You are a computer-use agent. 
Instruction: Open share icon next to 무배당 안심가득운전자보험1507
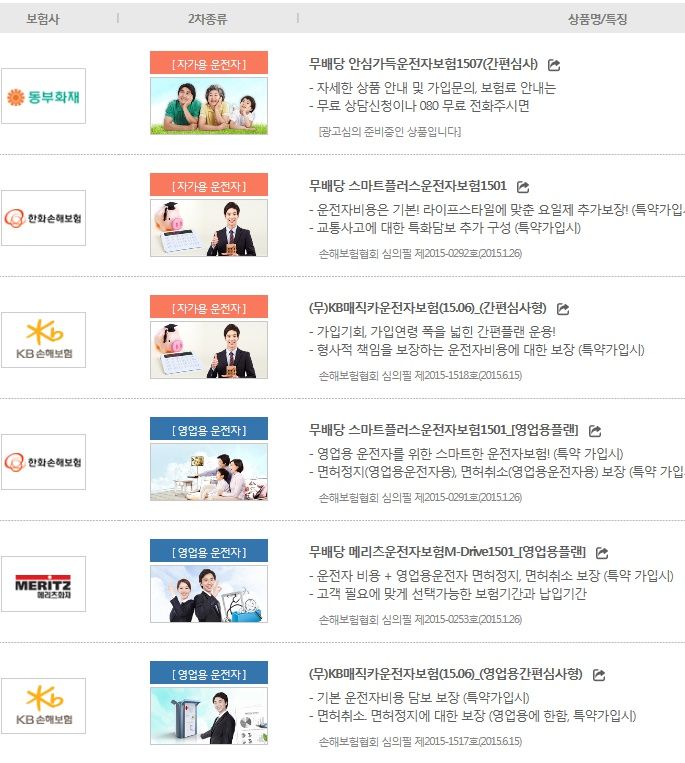click(x=554, y=65)
